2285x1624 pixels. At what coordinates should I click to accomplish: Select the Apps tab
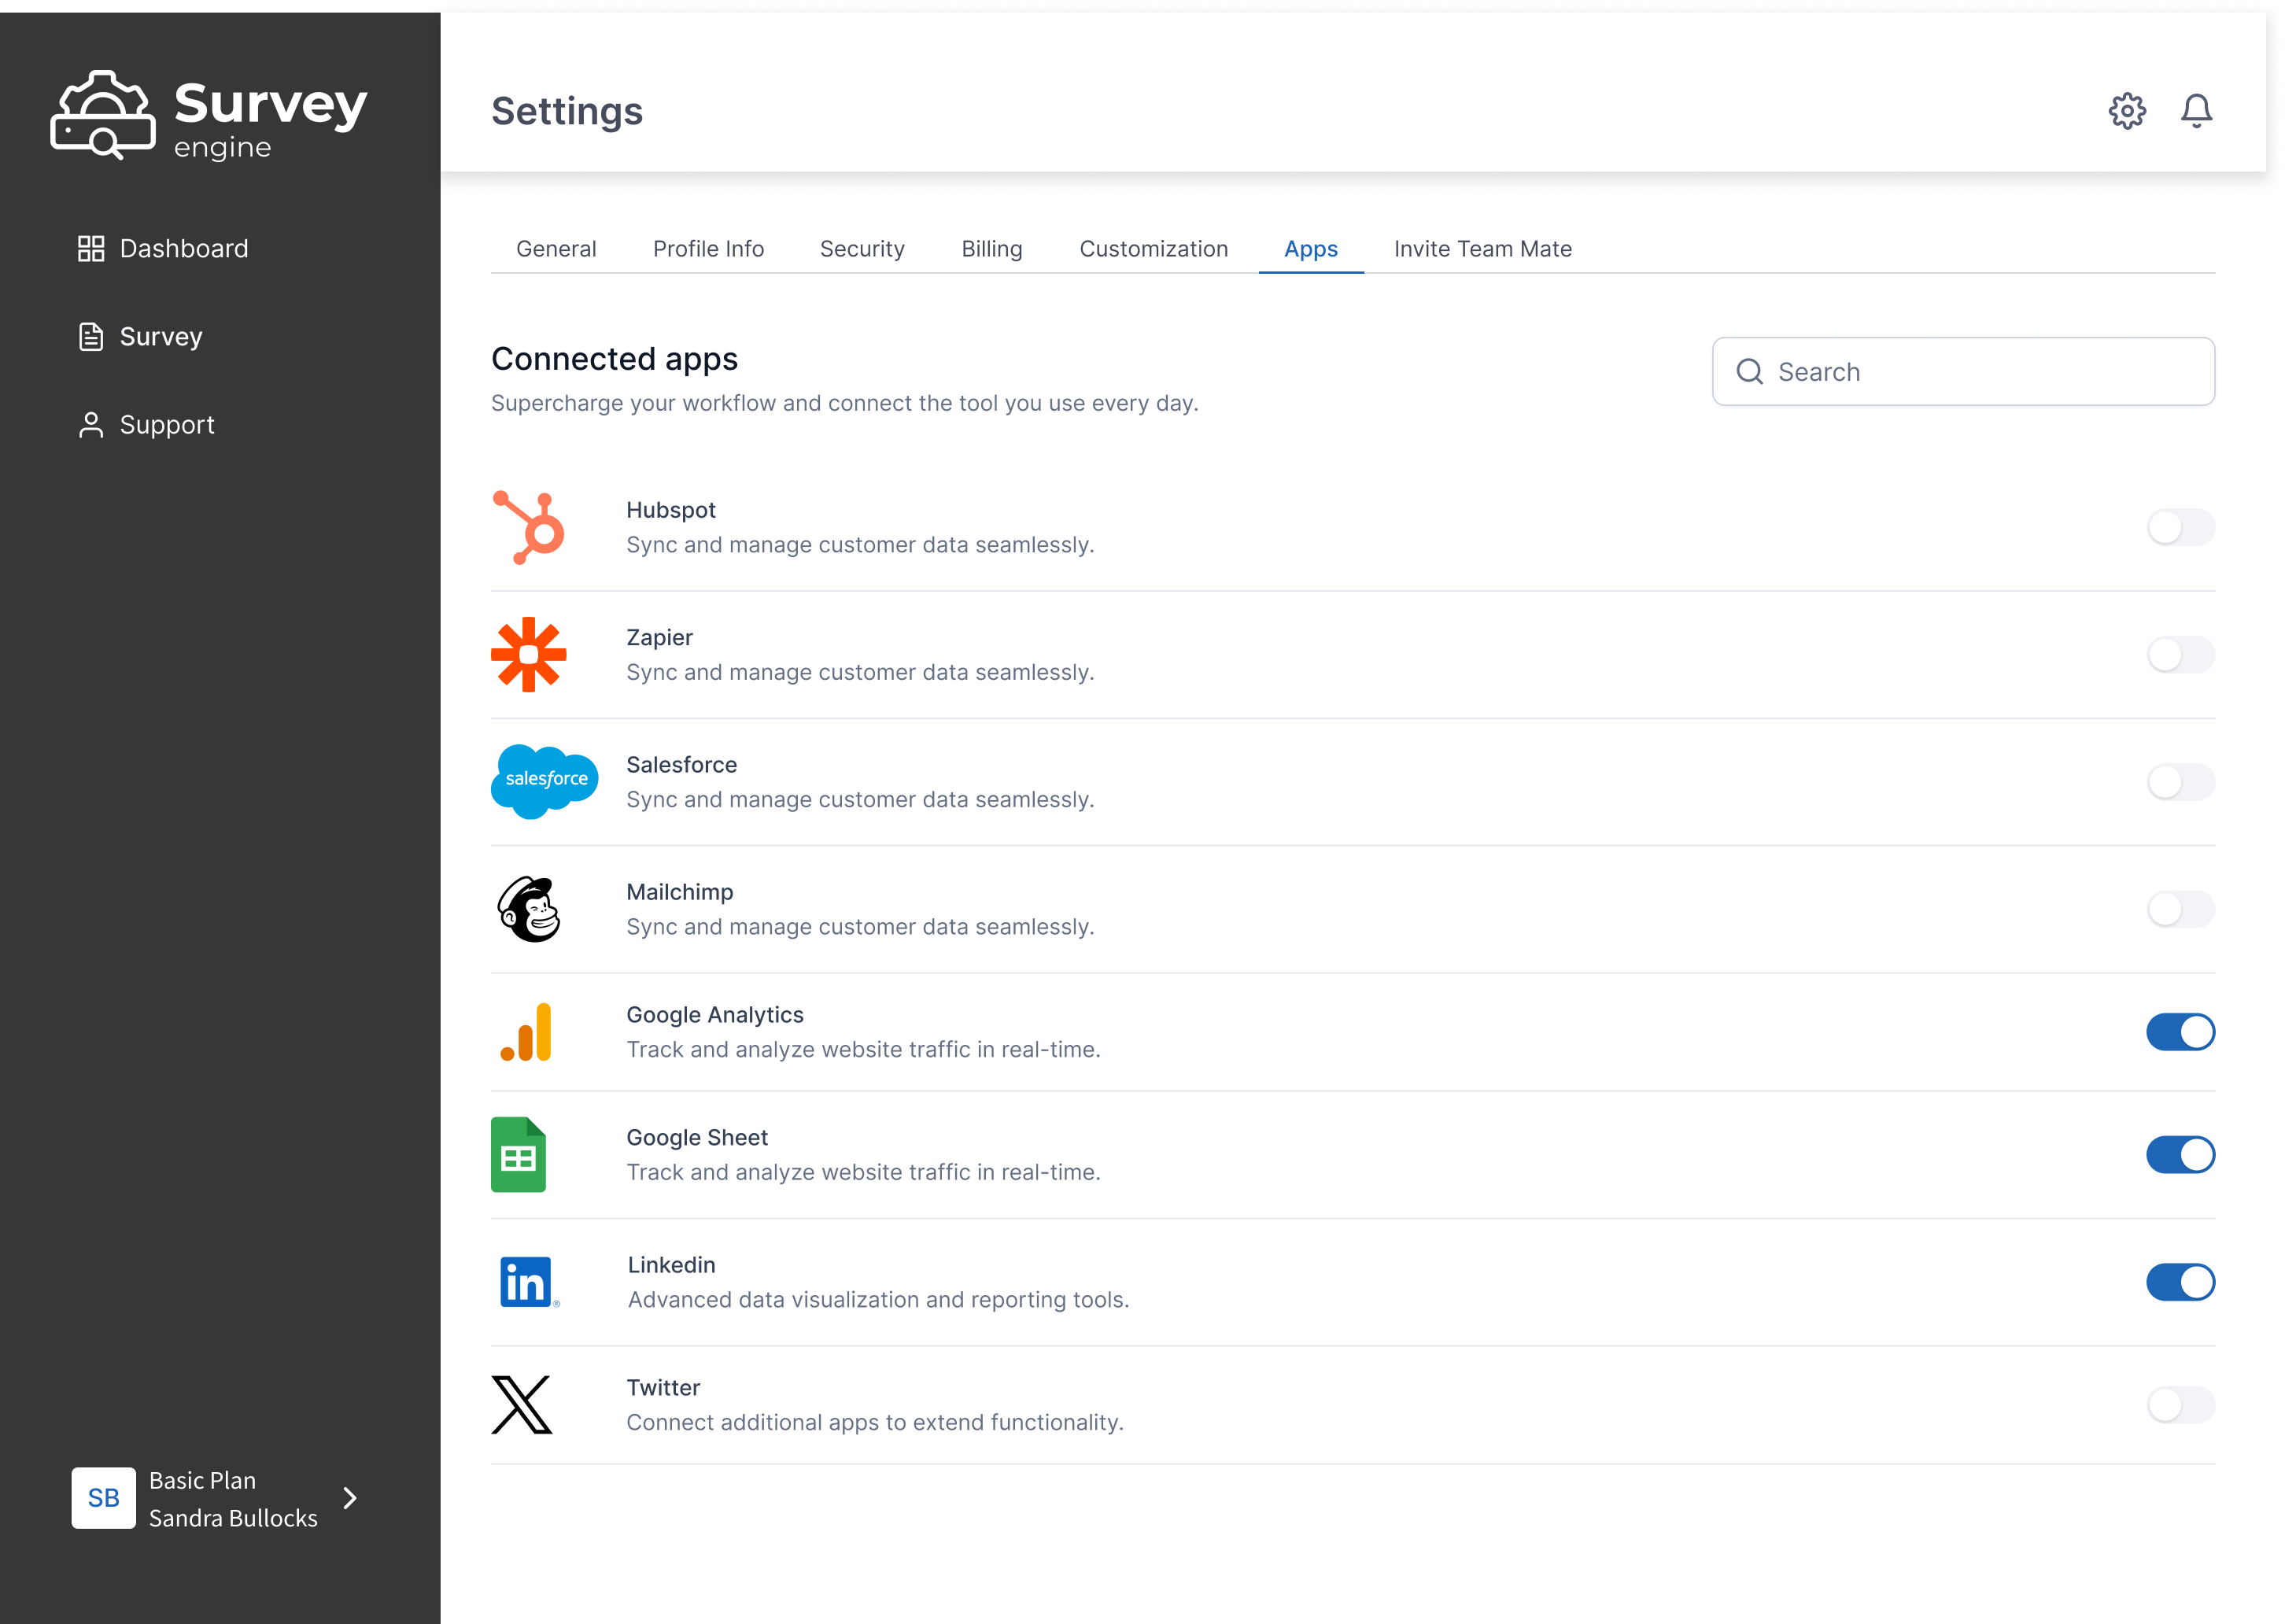(x=1311, y=249)
